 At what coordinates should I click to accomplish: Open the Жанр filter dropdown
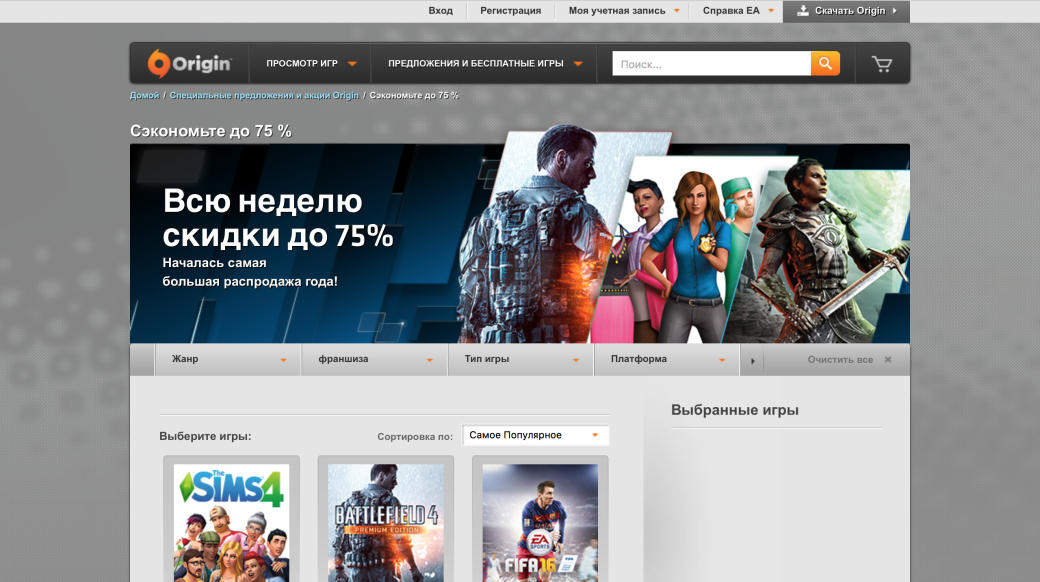tap(228, 360)
